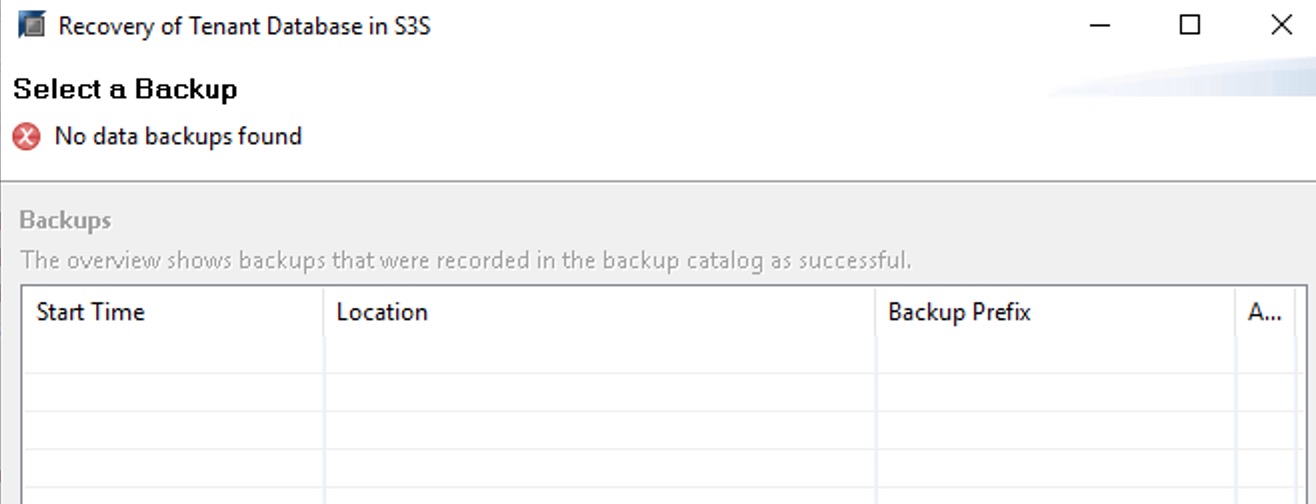The height and width of the screenshot is (504, 1316).
Task: Click the window title "Recovery of Tenant Database in S3S"
Action: [x=244, y=26]
